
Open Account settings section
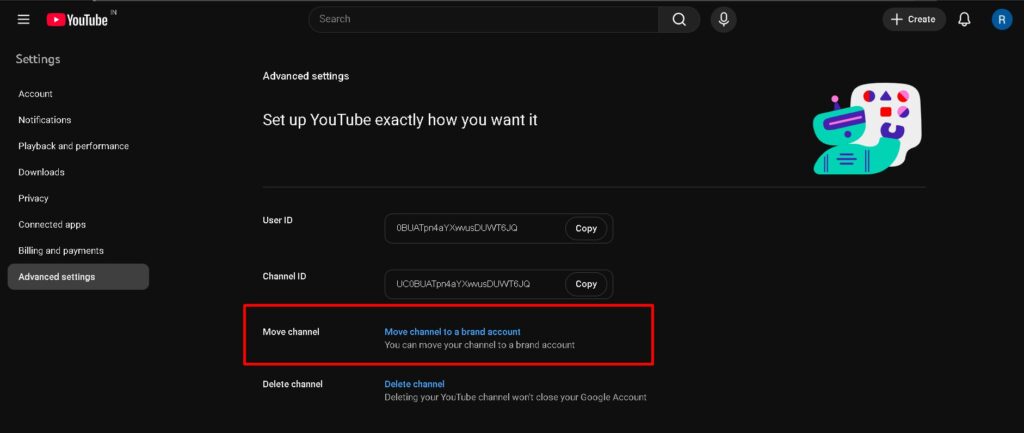click(x=78, y=94)
